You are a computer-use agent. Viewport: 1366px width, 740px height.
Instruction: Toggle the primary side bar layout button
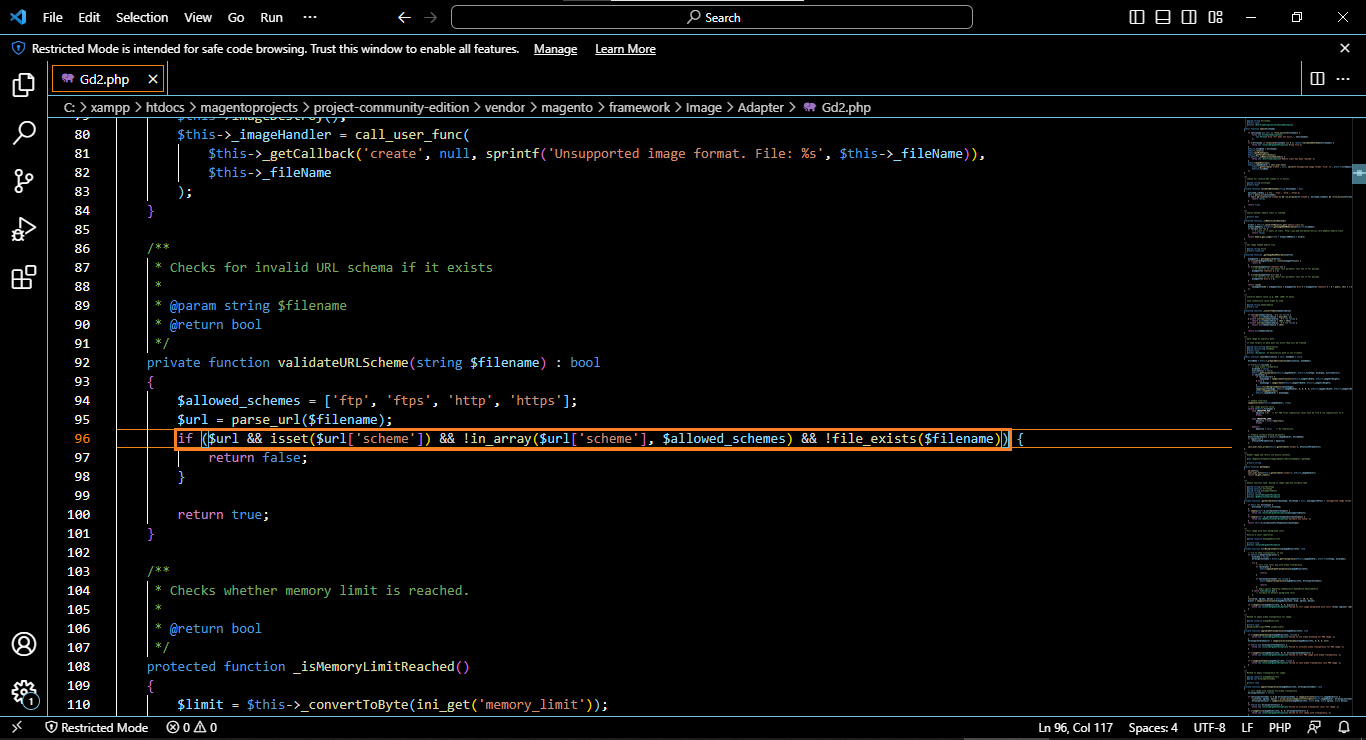coord(1137,17)
